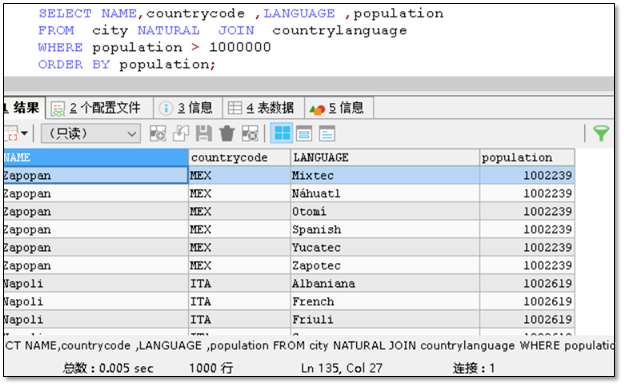Sort by the LANGUAGE column header
The height and width of the screenshot is (386, 624).
click(x=385, y=158)
